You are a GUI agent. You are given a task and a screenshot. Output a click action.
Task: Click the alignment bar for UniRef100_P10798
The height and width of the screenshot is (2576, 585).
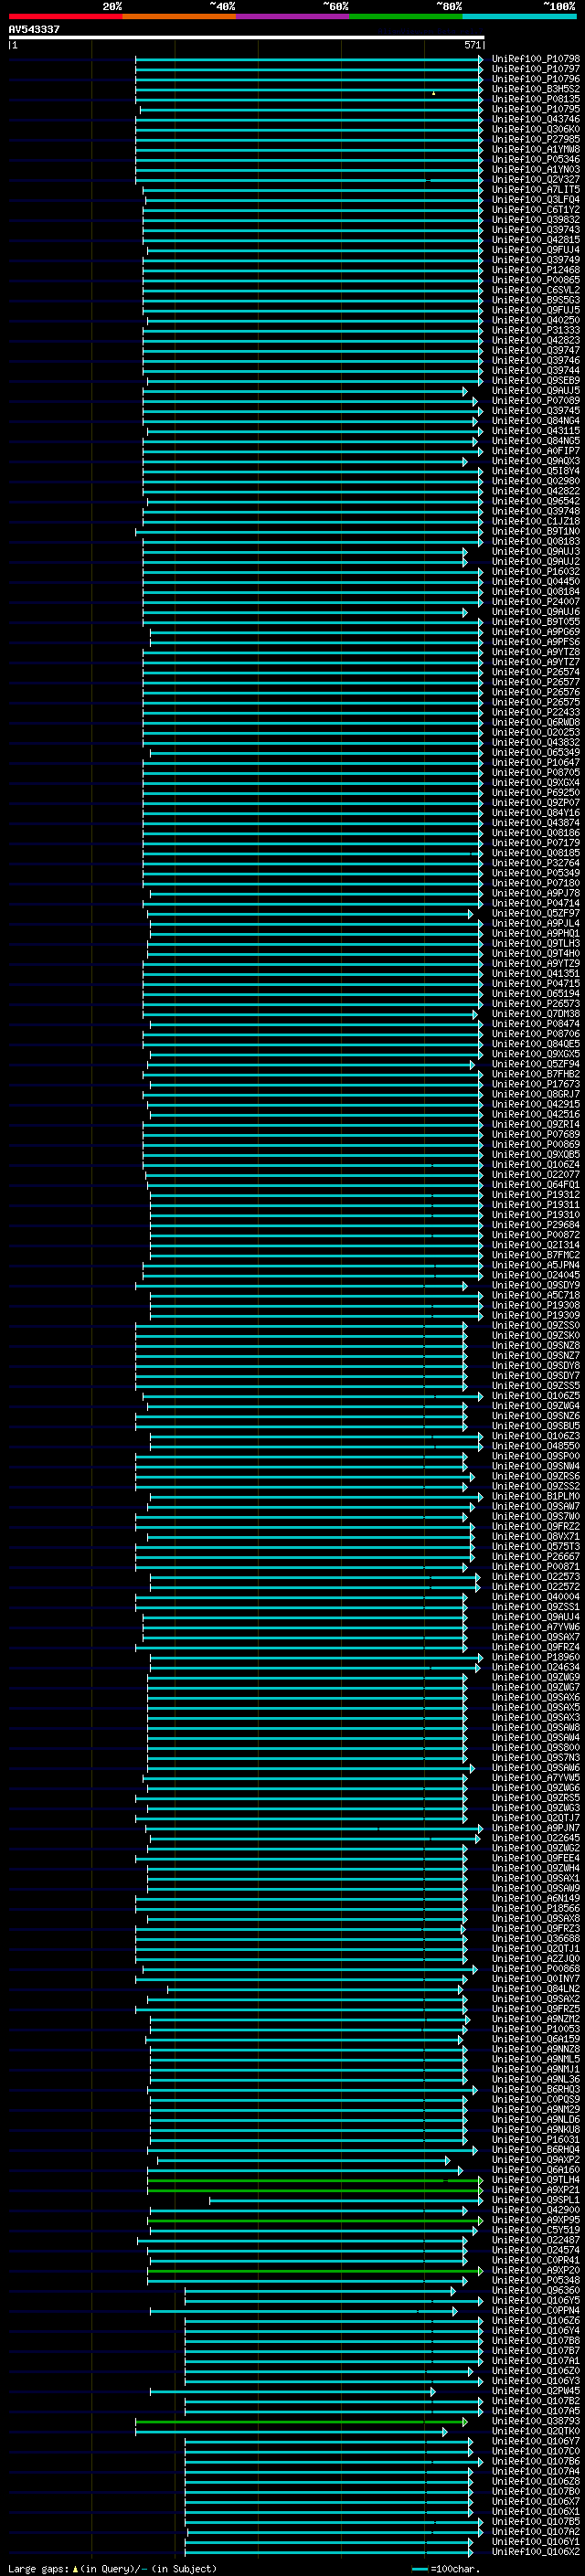tap(308, 59)
